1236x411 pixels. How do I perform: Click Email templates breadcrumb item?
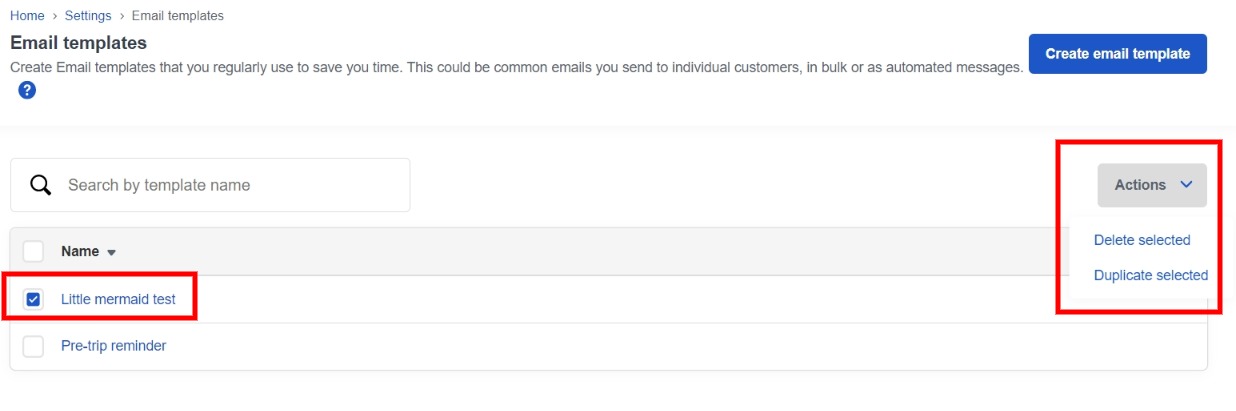[178, 16]
